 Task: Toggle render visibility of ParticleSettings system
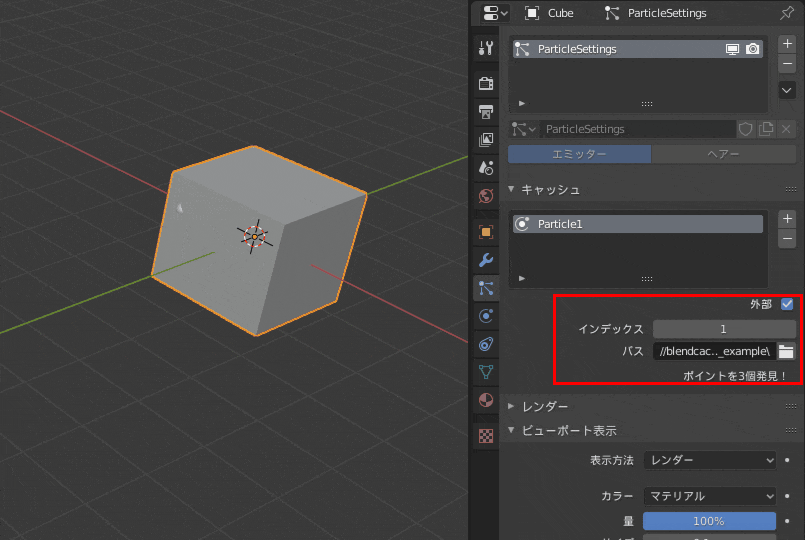point(753,49)
